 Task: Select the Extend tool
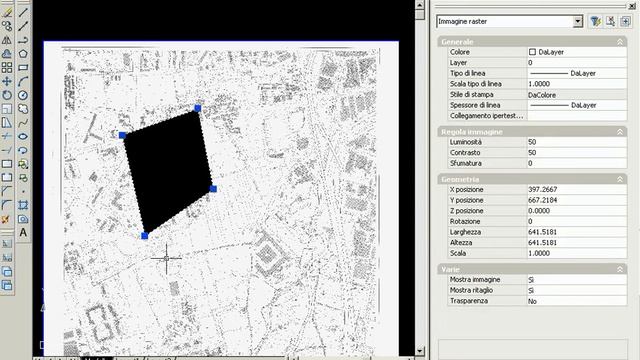7,150
